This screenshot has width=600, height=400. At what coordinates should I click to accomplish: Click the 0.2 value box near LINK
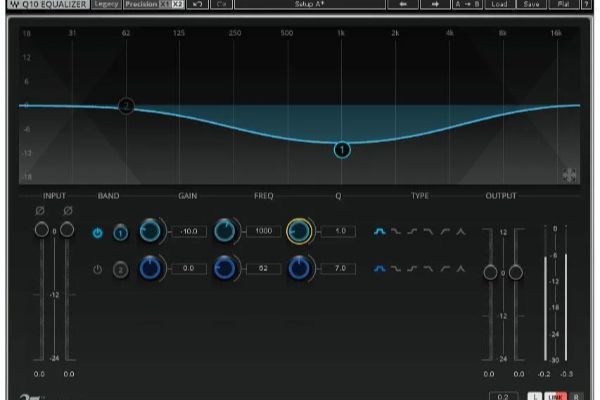point(504,396)
